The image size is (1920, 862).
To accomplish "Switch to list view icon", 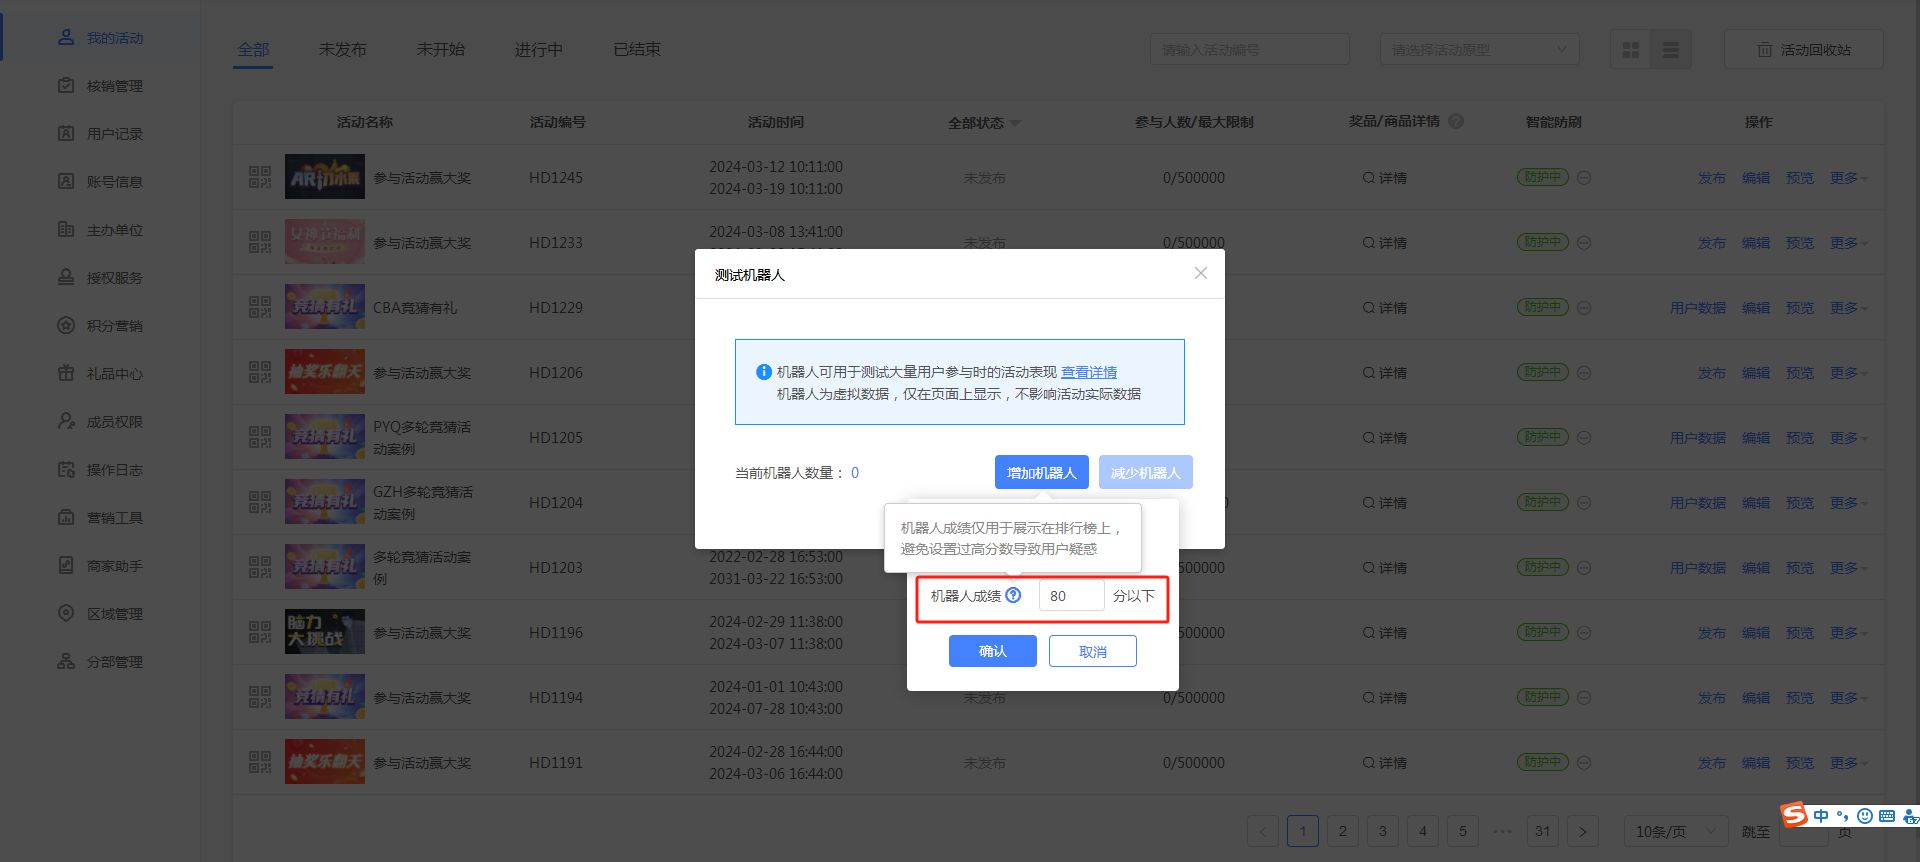I will click(1671, 50).
